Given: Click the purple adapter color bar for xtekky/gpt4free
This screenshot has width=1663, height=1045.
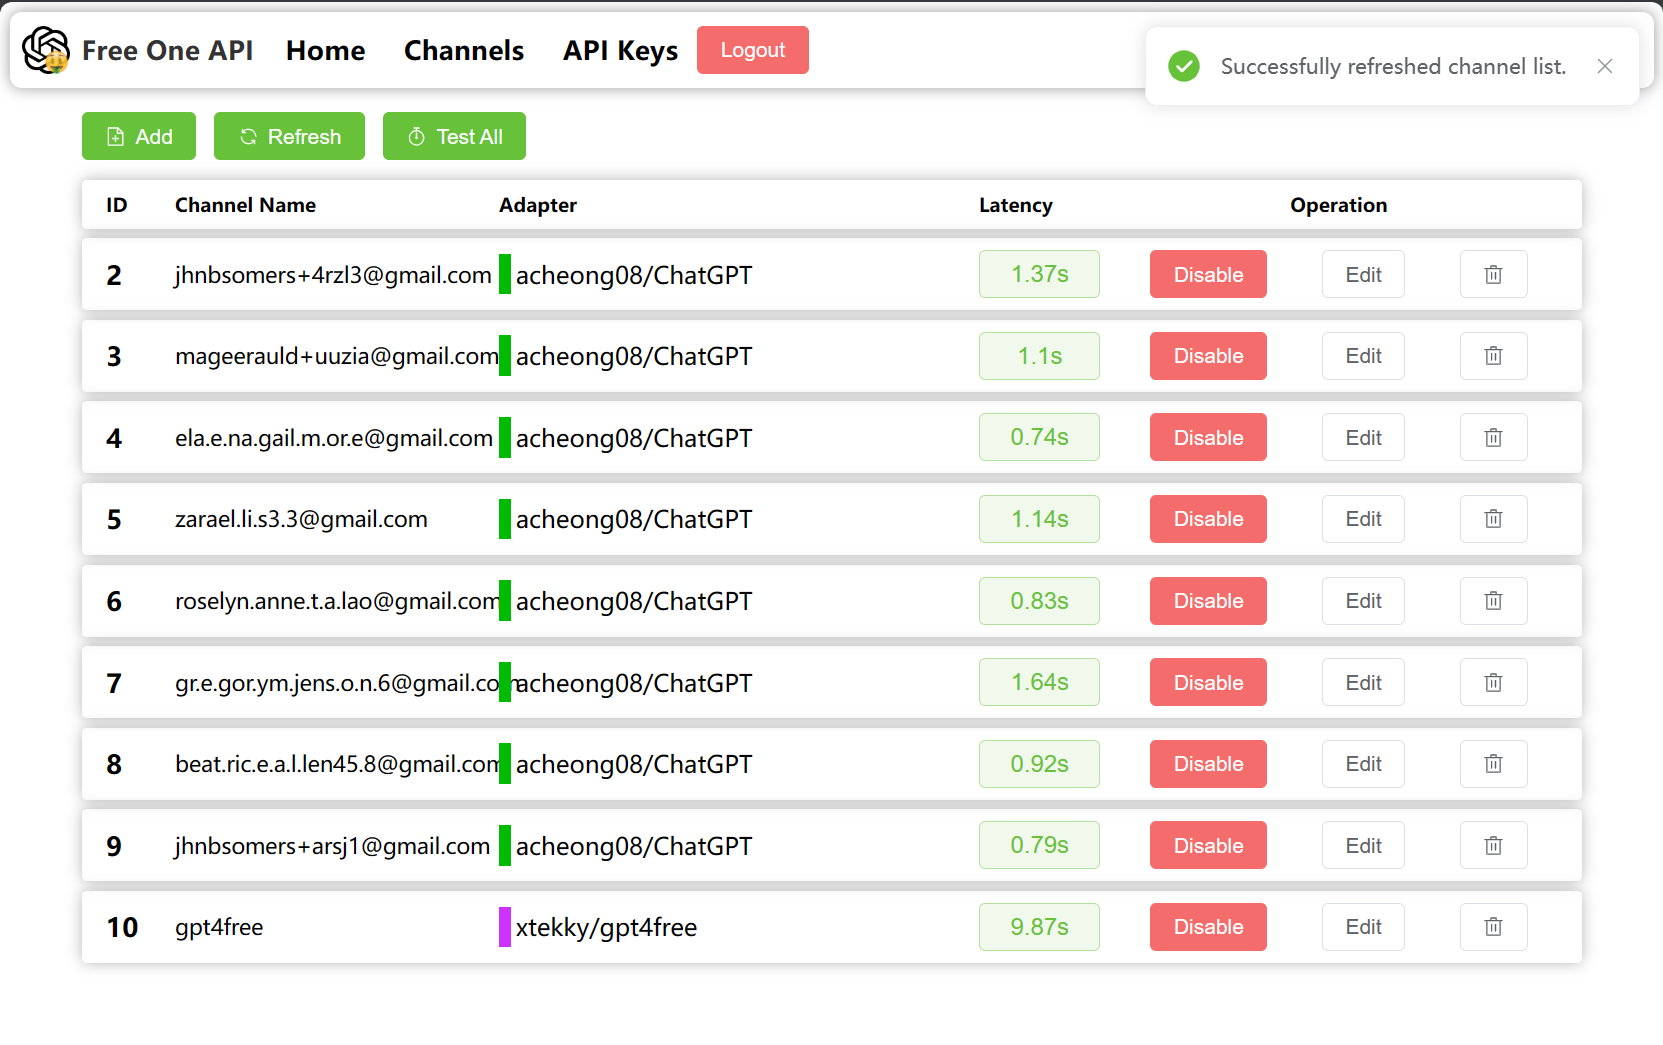Looking at the screenshot, I should pos(505,927).
